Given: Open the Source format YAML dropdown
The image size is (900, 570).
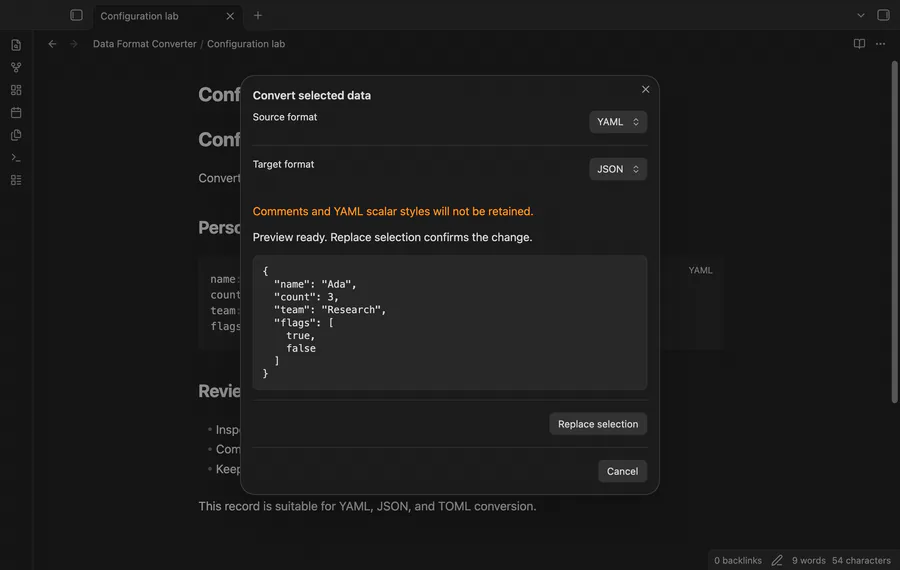Looking at the screenshot, I should (x=618, y=122).
